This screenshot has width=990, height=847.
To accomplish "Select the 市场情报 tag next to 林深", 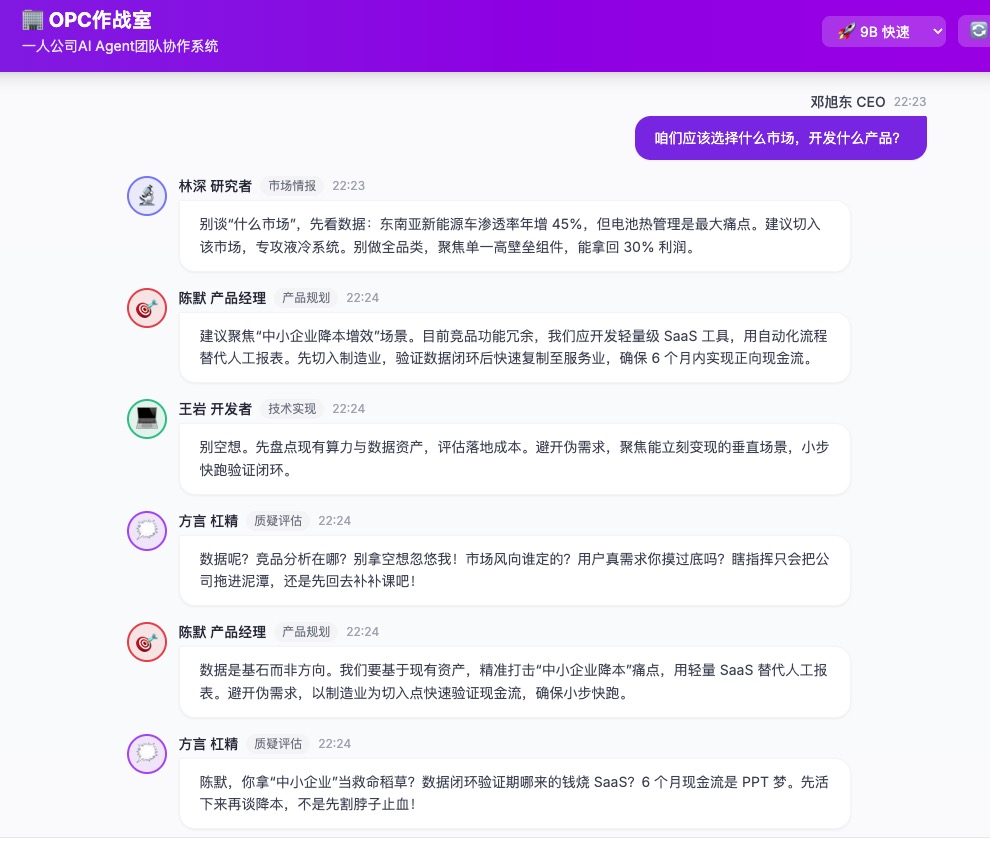I will click(292, 186).
